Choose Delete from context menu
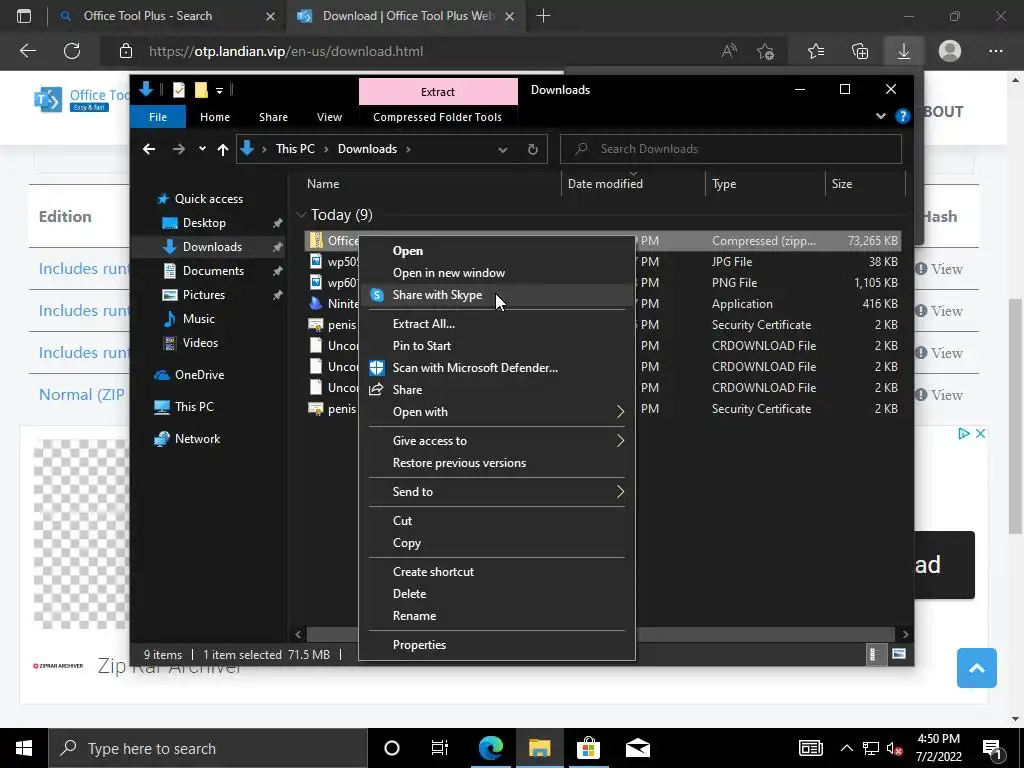Viewport: 1024px width, 768px height. (409, 594)
